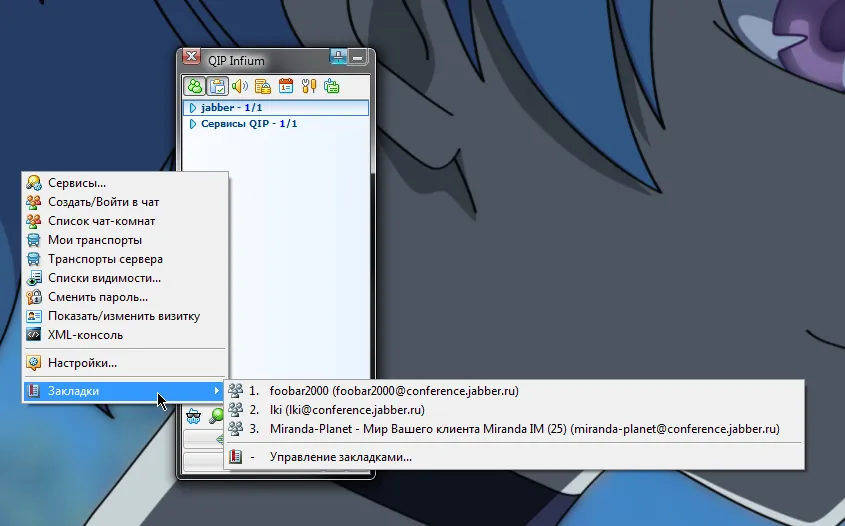Open settings via wrench and screwdriver icon
The width and height of the screenshot is (845, 526).
pyautogui.click(x=309, y=86)
